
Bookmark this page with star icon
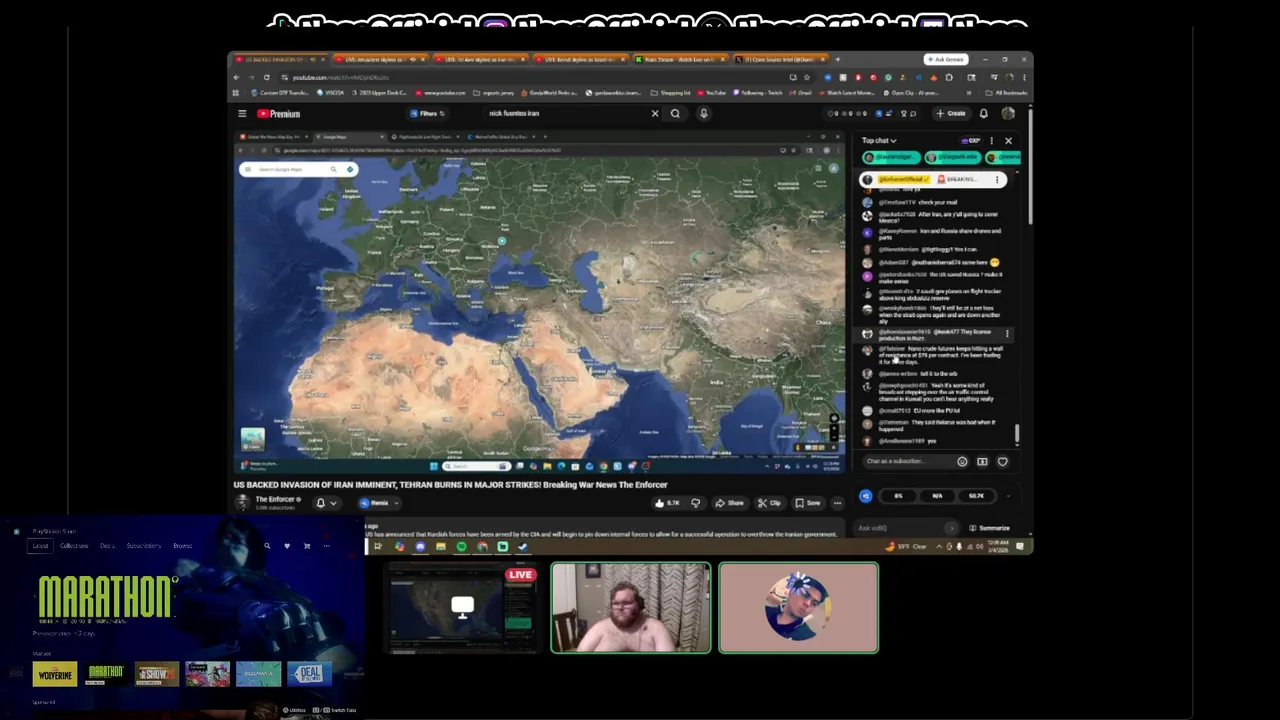click(x=807, y=77)
